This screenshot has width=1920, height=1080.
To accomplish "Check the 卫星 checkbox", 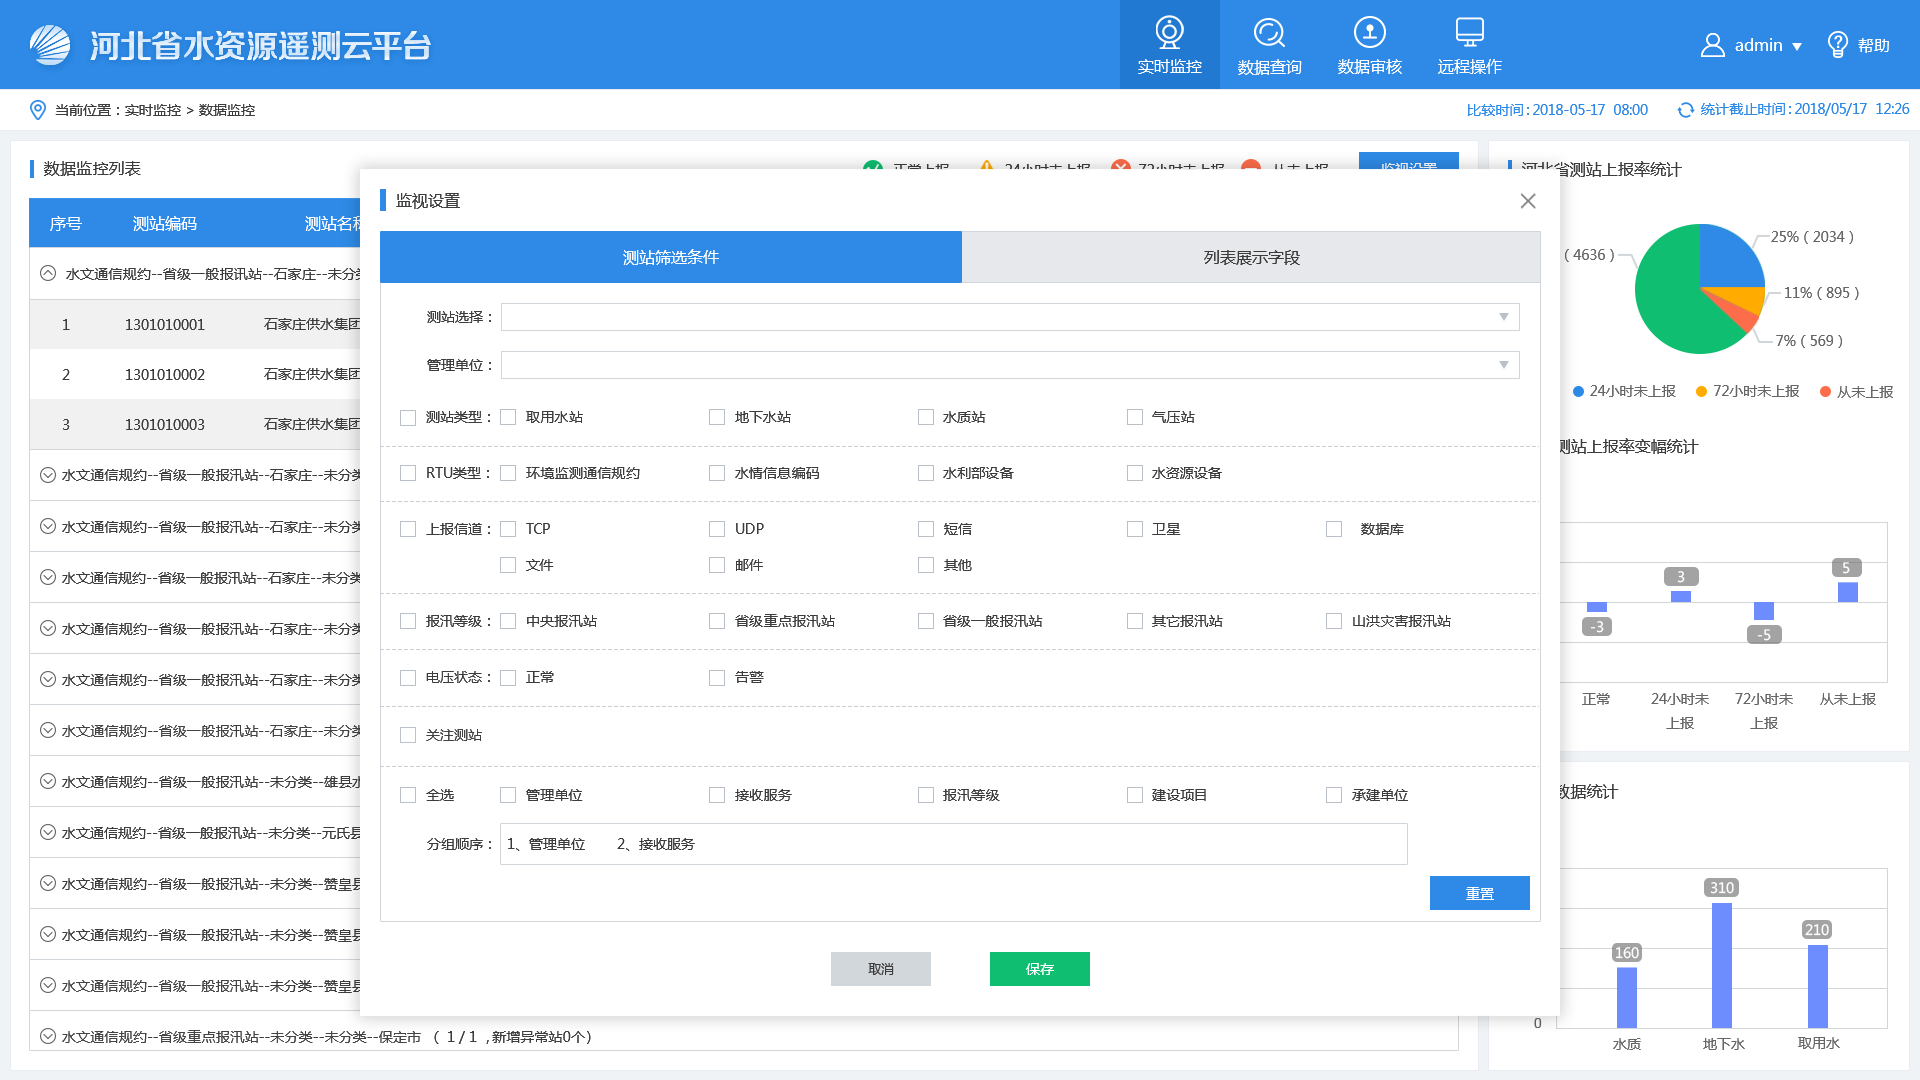I will 1135,529.
